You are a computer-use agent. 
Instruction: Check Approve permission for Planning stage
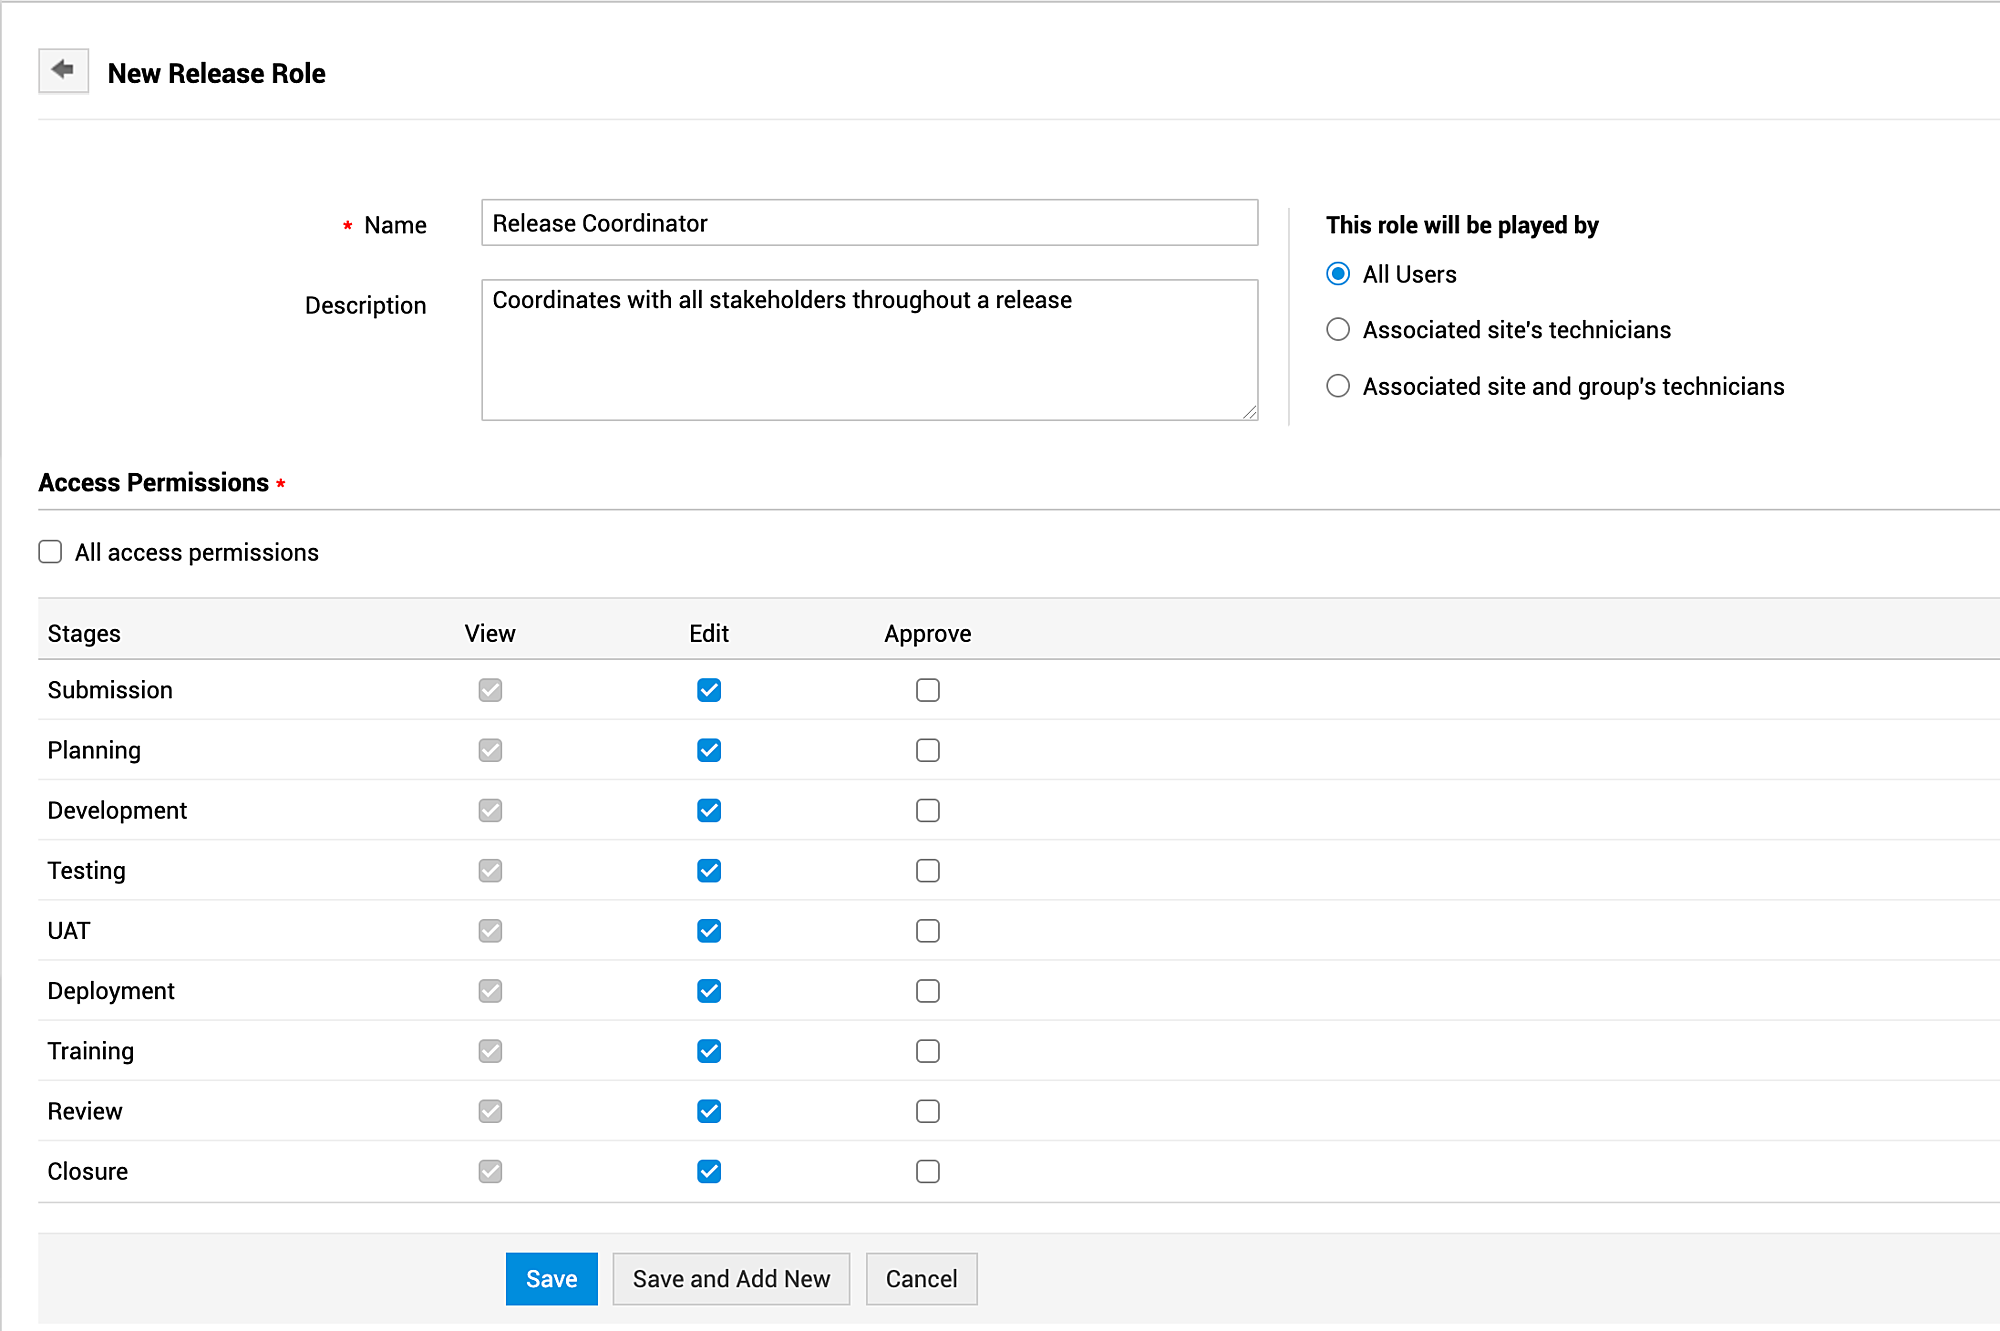pos(928,750)
